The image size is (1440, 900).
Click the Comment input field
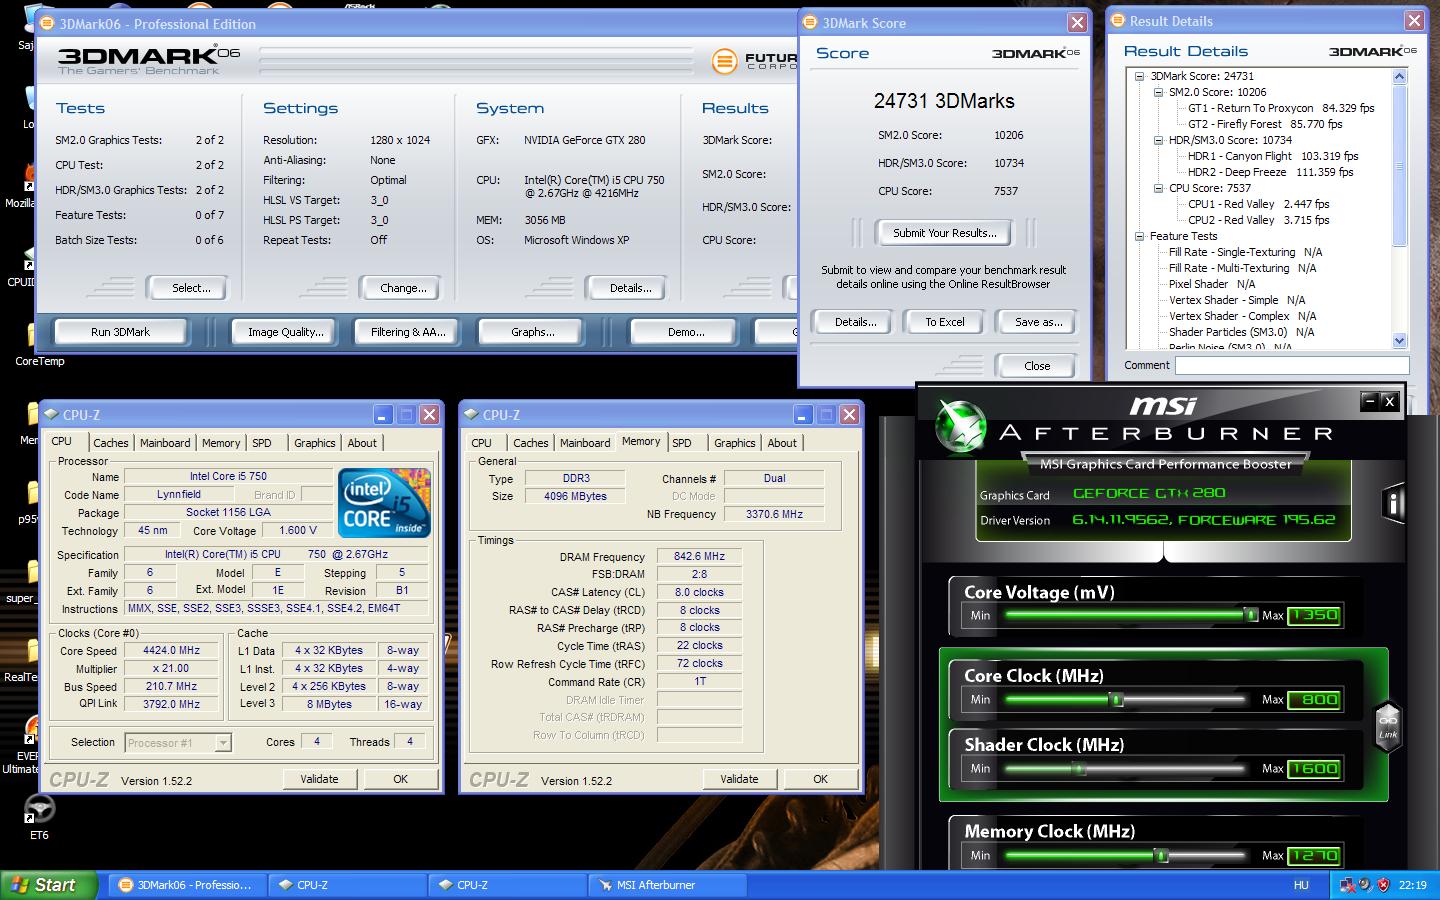click(1292, 366)
